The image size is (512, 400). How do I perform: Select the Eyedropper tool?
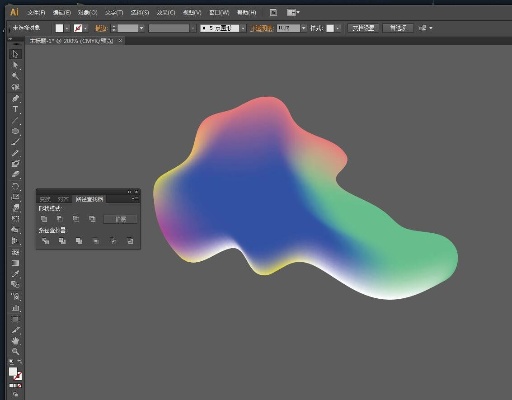tap(15, 274)
